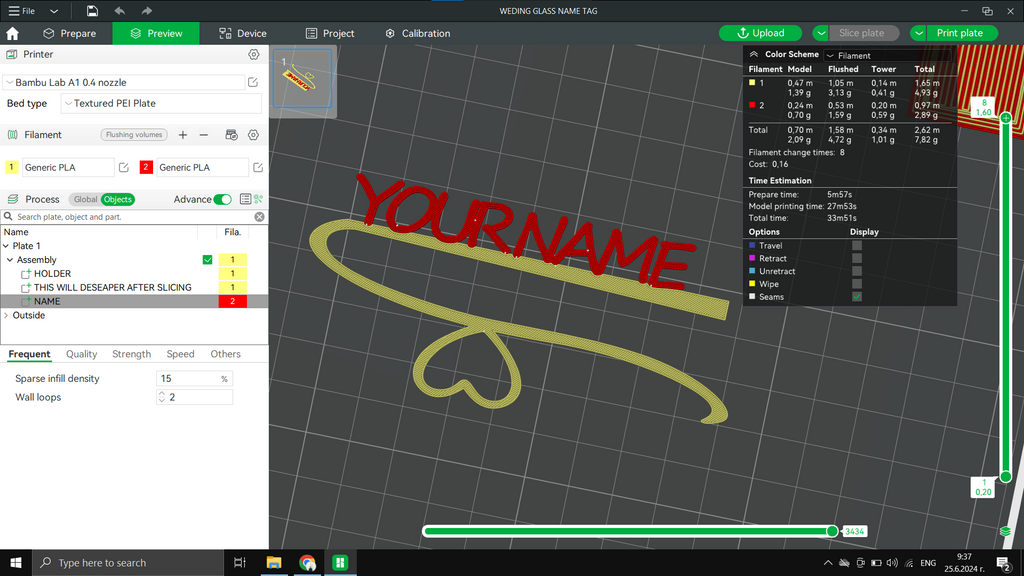This screenshot has width=1024, height=576.
Task: Switch process mode to Objects
Action: pyautogui.click(x=118, y=199)
